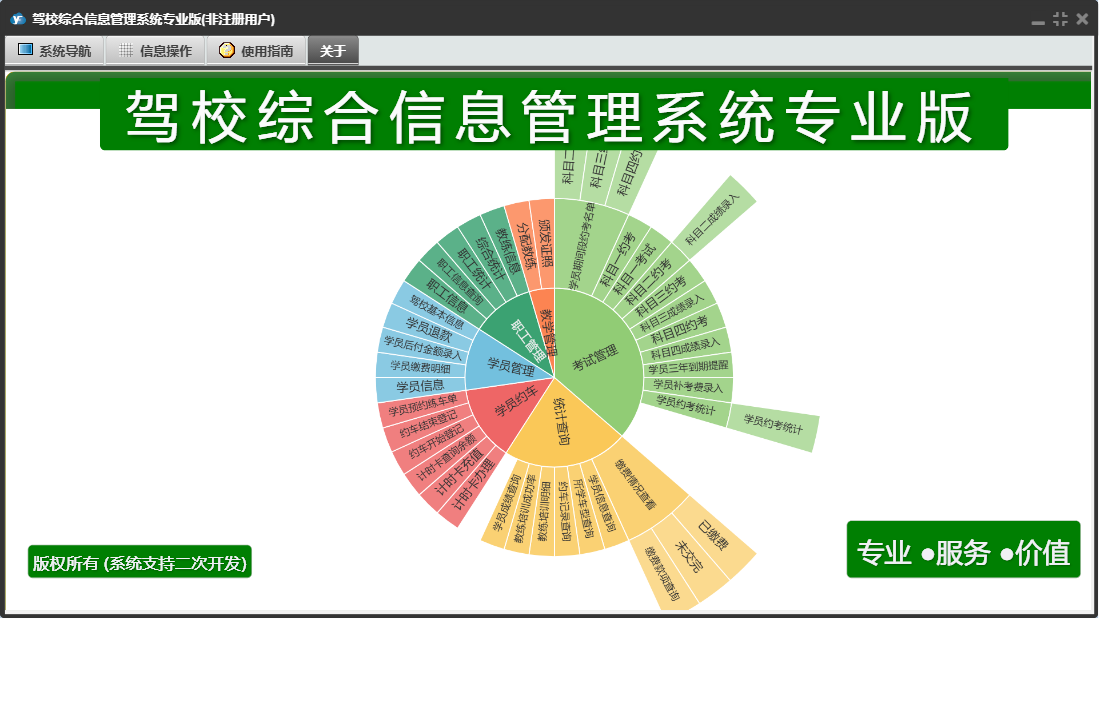Image resolution: width=1099 pixels, height=723 pixels.
Task: Open the 学员三年到期提醒 segment
Action: coord(688,366)
